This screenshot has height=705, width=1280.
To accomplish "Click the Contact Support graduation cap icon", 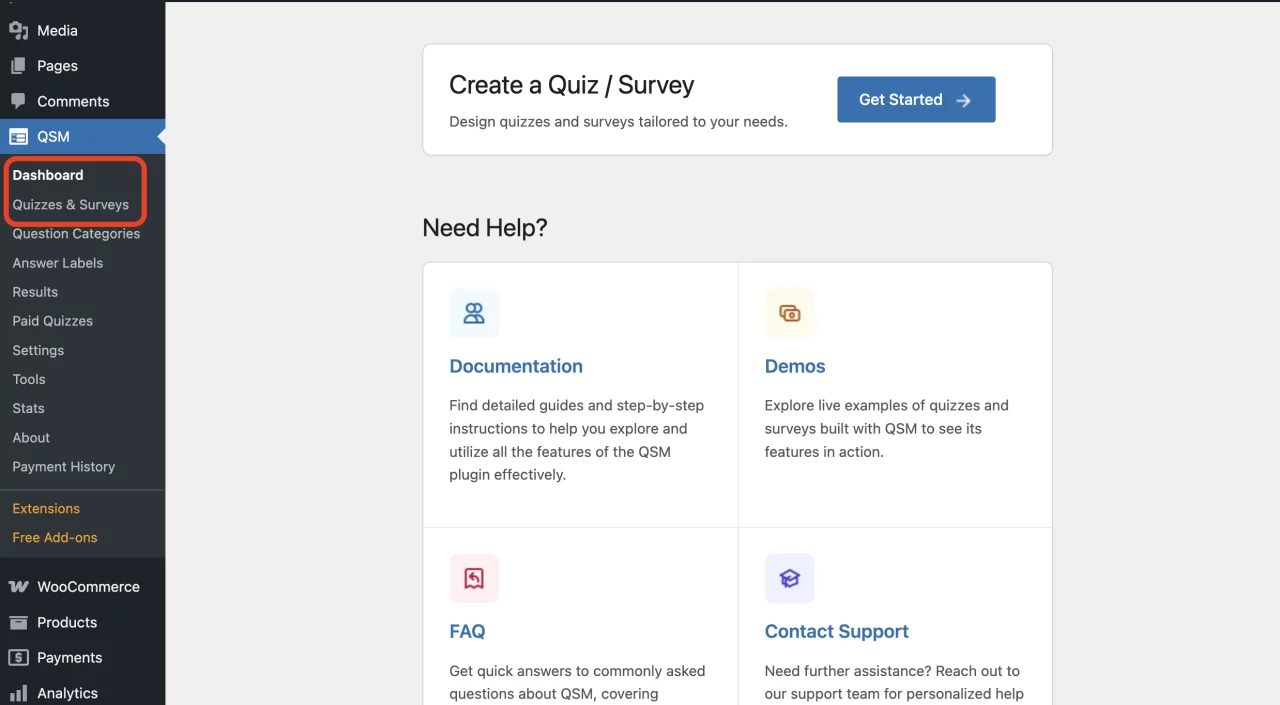I will (790, 578).
